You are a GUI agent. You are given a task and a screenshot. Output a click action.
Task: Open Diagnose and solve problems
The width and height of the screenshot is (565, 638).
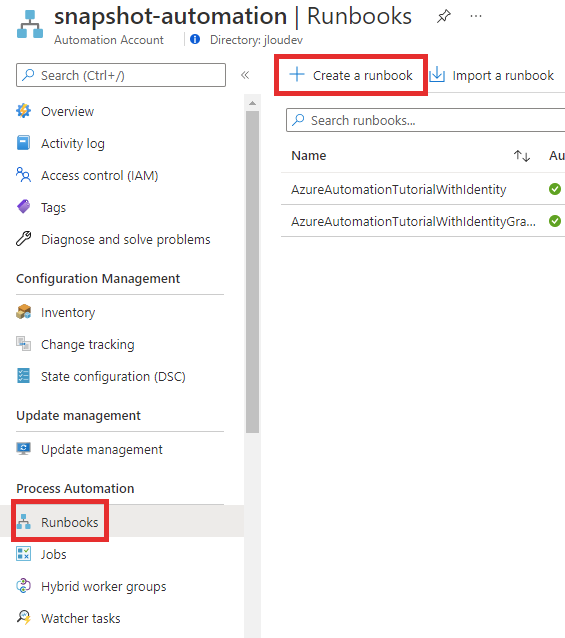coord(126,240)
